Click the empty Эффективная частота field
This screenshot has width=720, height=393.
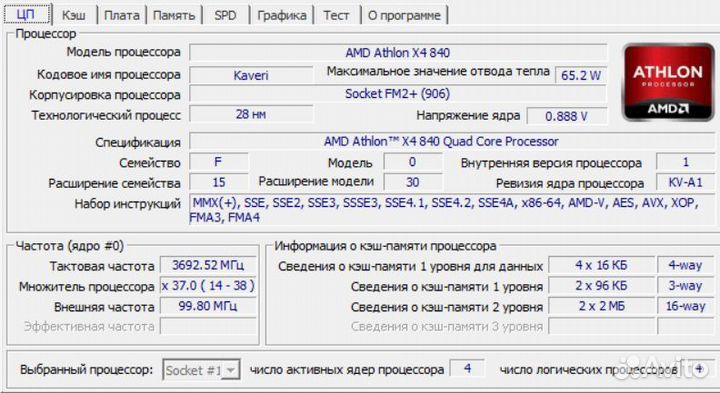point(208,326)
